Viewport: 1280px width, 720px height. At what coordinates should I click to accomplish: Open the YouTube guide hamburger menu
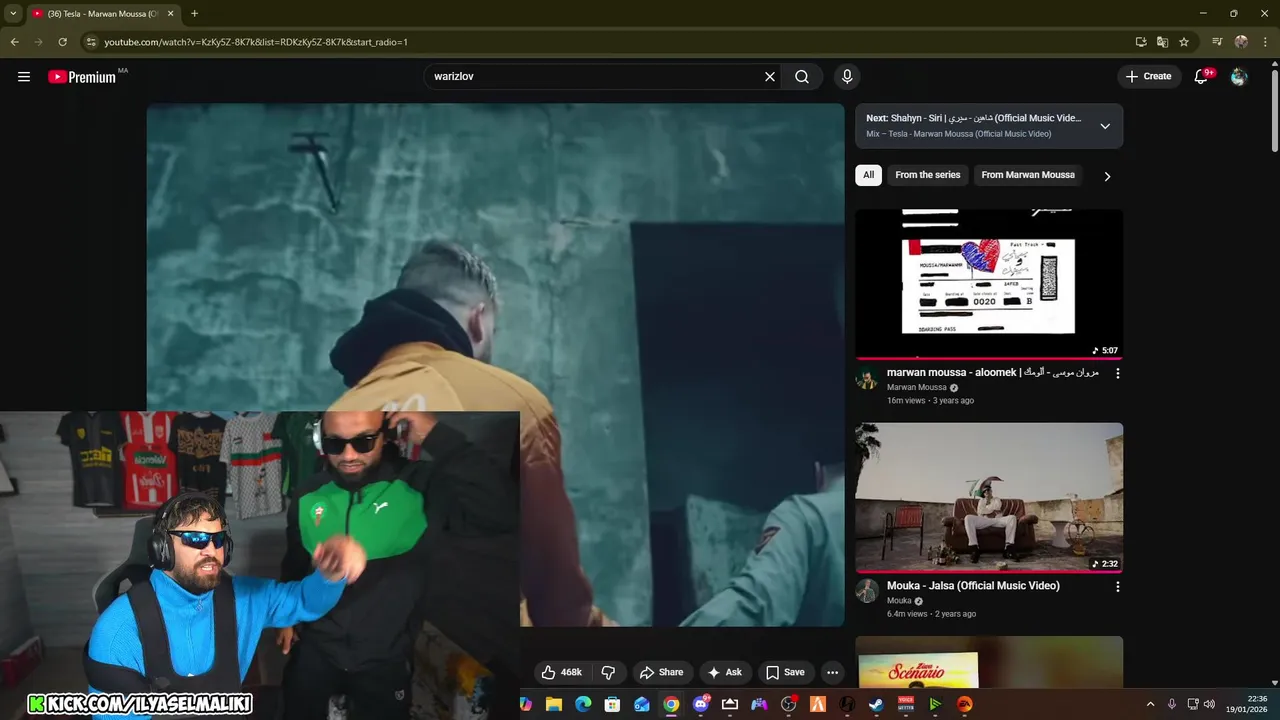(x=24, y=76)
